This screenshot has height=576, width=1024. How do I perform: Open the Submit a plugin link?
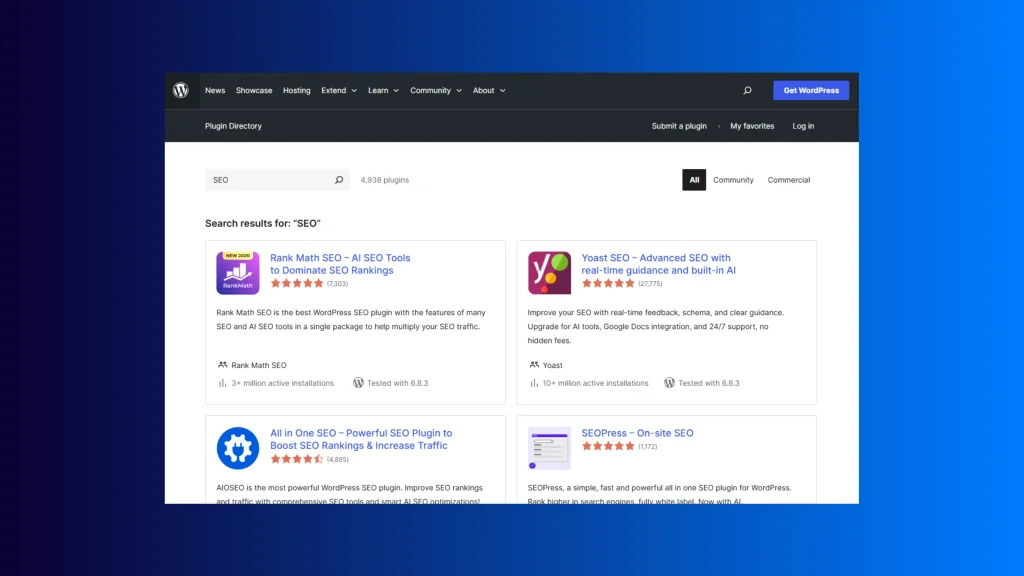coord(679,126)
